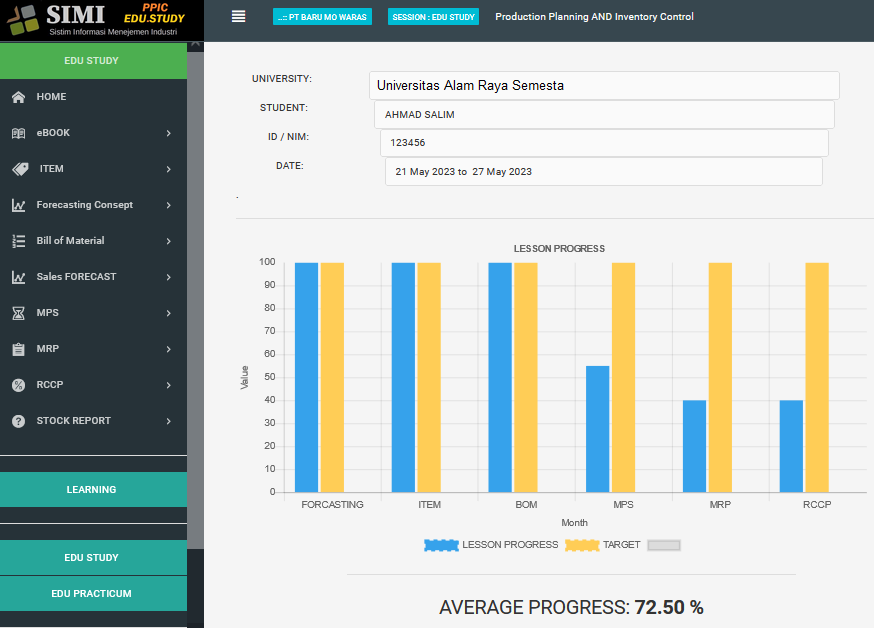Click the ITEM tag icon
This screenshot has width=874, height=628.
pyautogui.click(x=19, y=169)
